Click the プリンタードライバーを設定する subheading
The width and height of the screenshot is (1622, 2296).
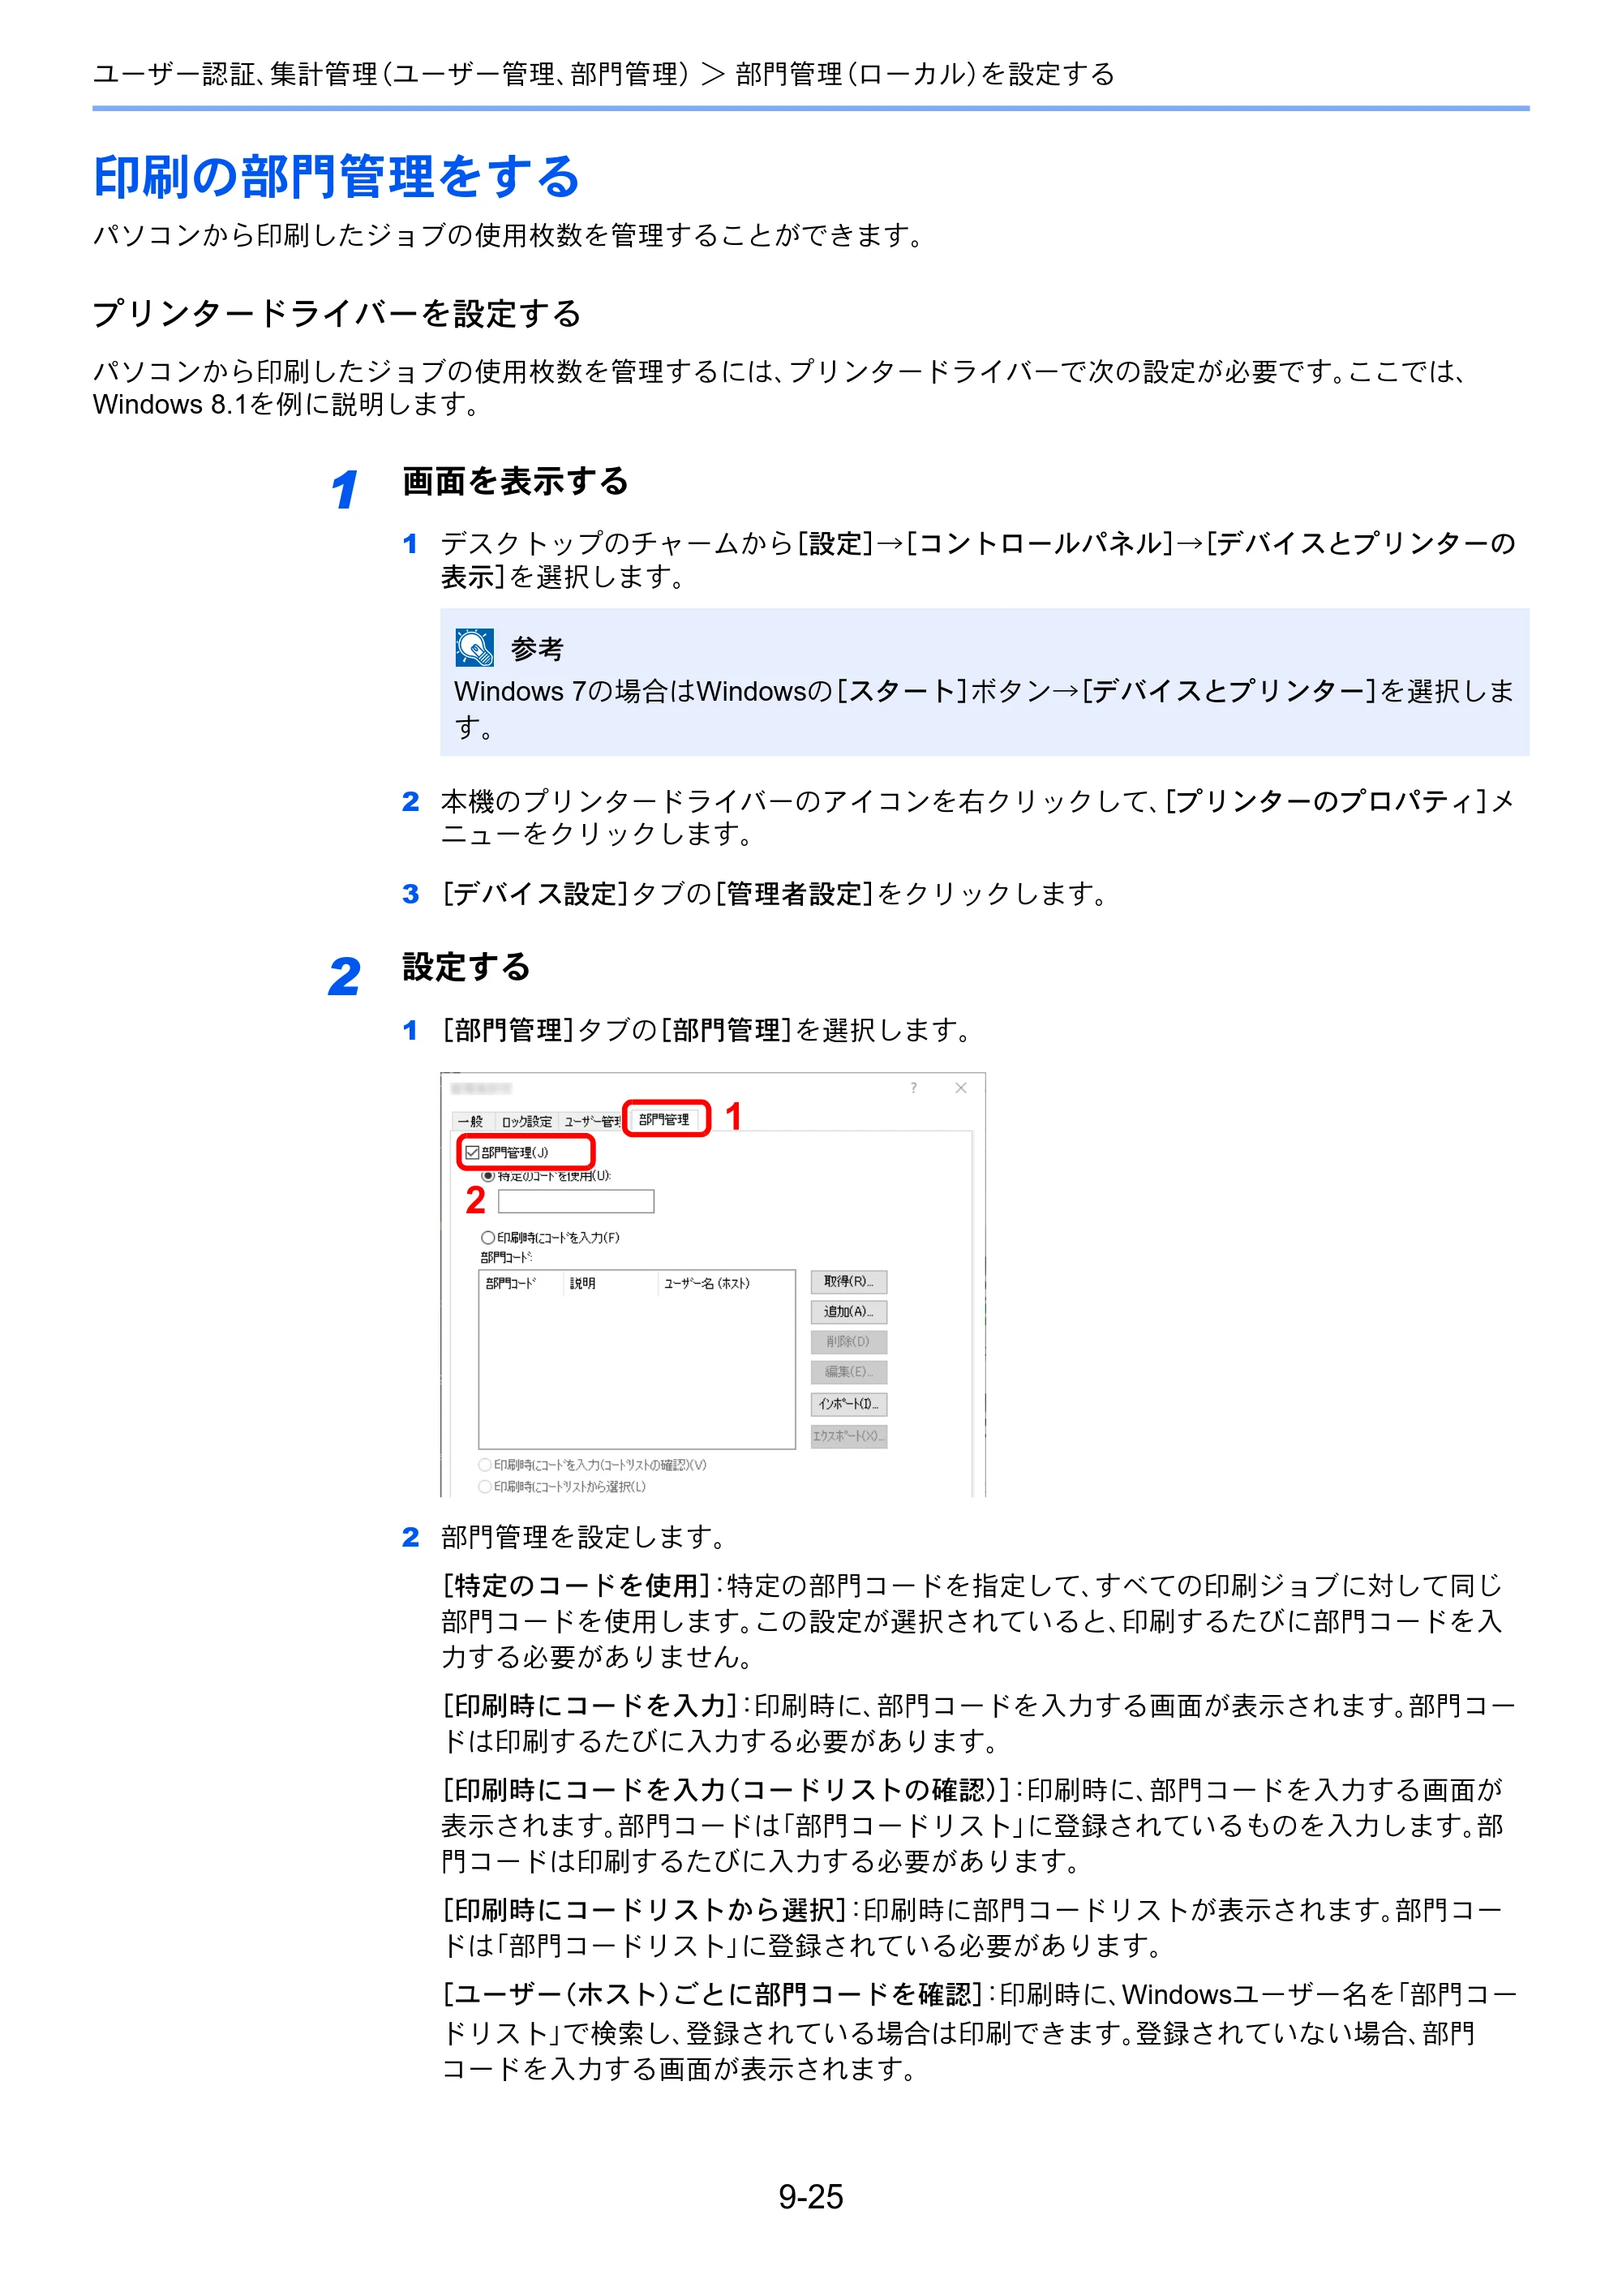coord(337,313)
